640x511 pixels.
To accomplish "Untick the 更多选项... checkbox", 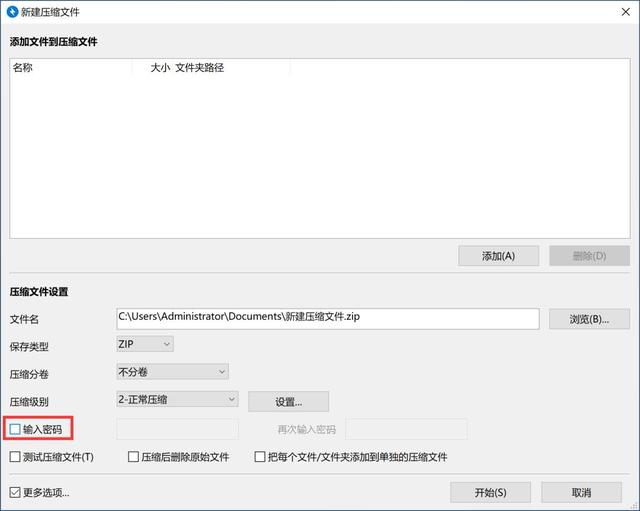I will point(15,492).
